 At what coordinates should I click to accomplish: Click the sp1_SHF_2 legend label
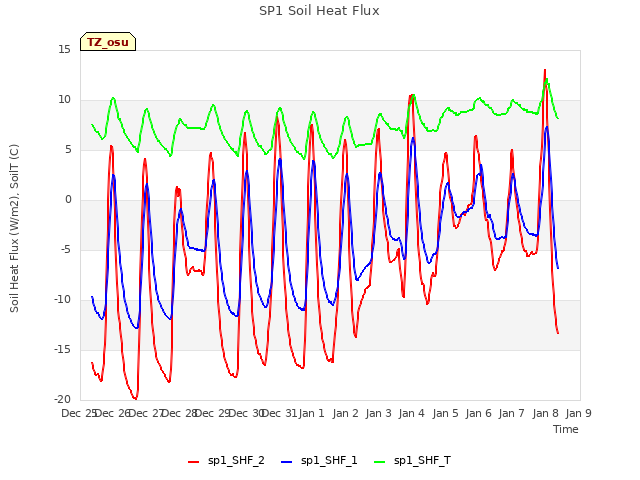236,460
